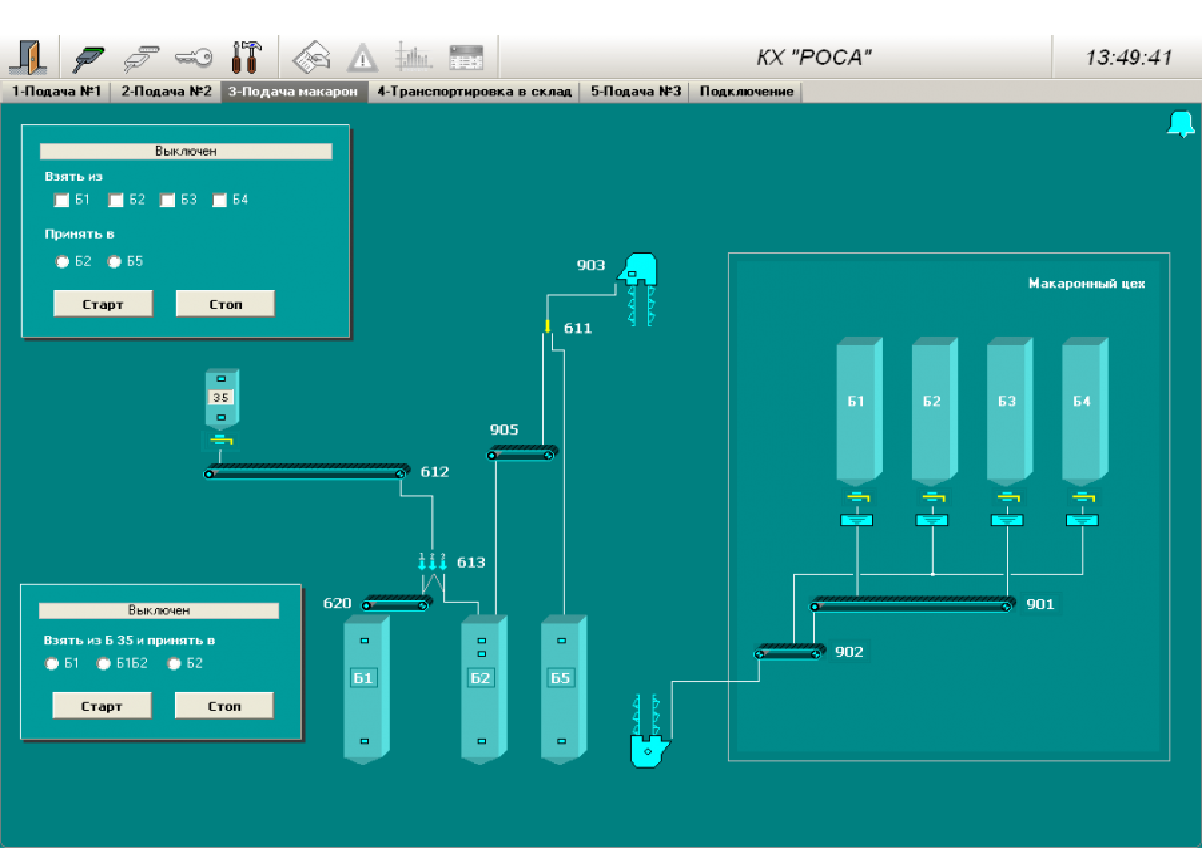
Task: Select elevator 903 icon
Action: (x=638, y=270)
